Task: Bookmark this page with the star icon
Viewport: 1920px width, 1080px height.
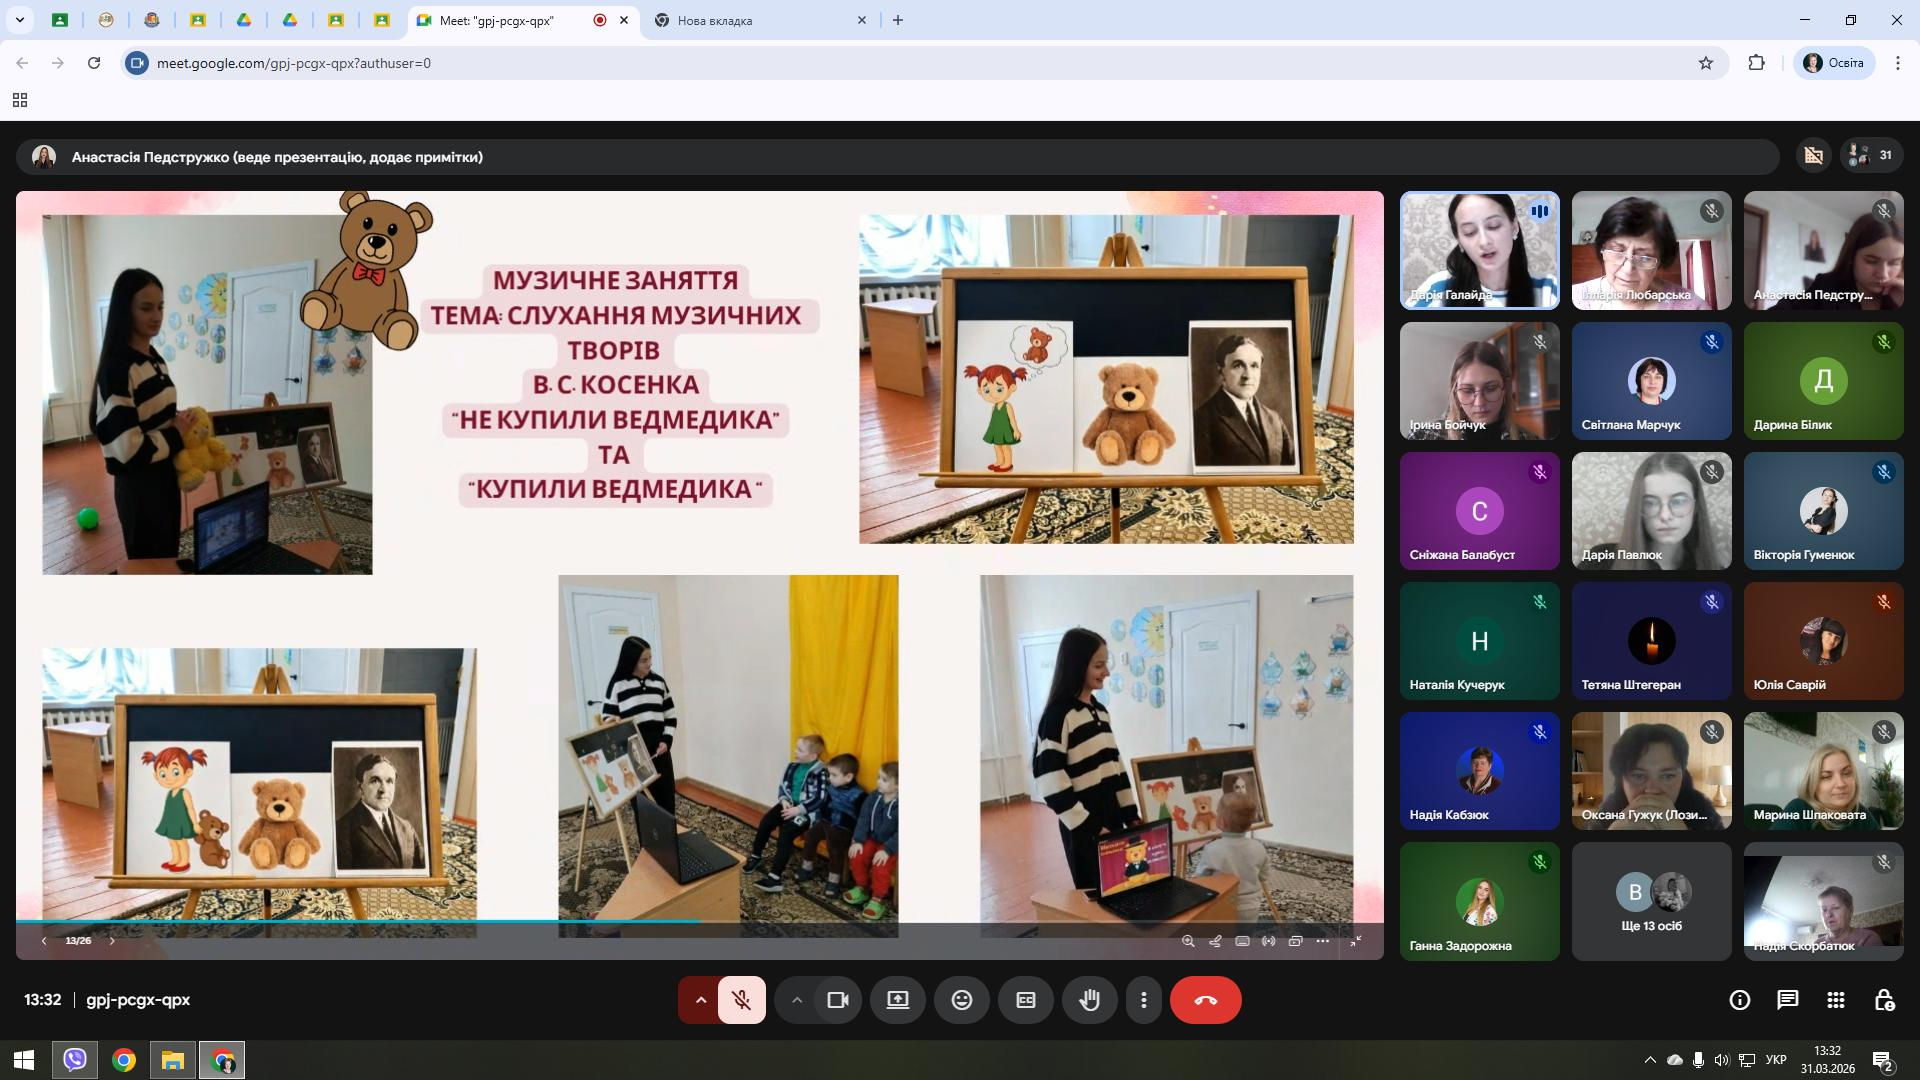Action: tap(1706, 63)
